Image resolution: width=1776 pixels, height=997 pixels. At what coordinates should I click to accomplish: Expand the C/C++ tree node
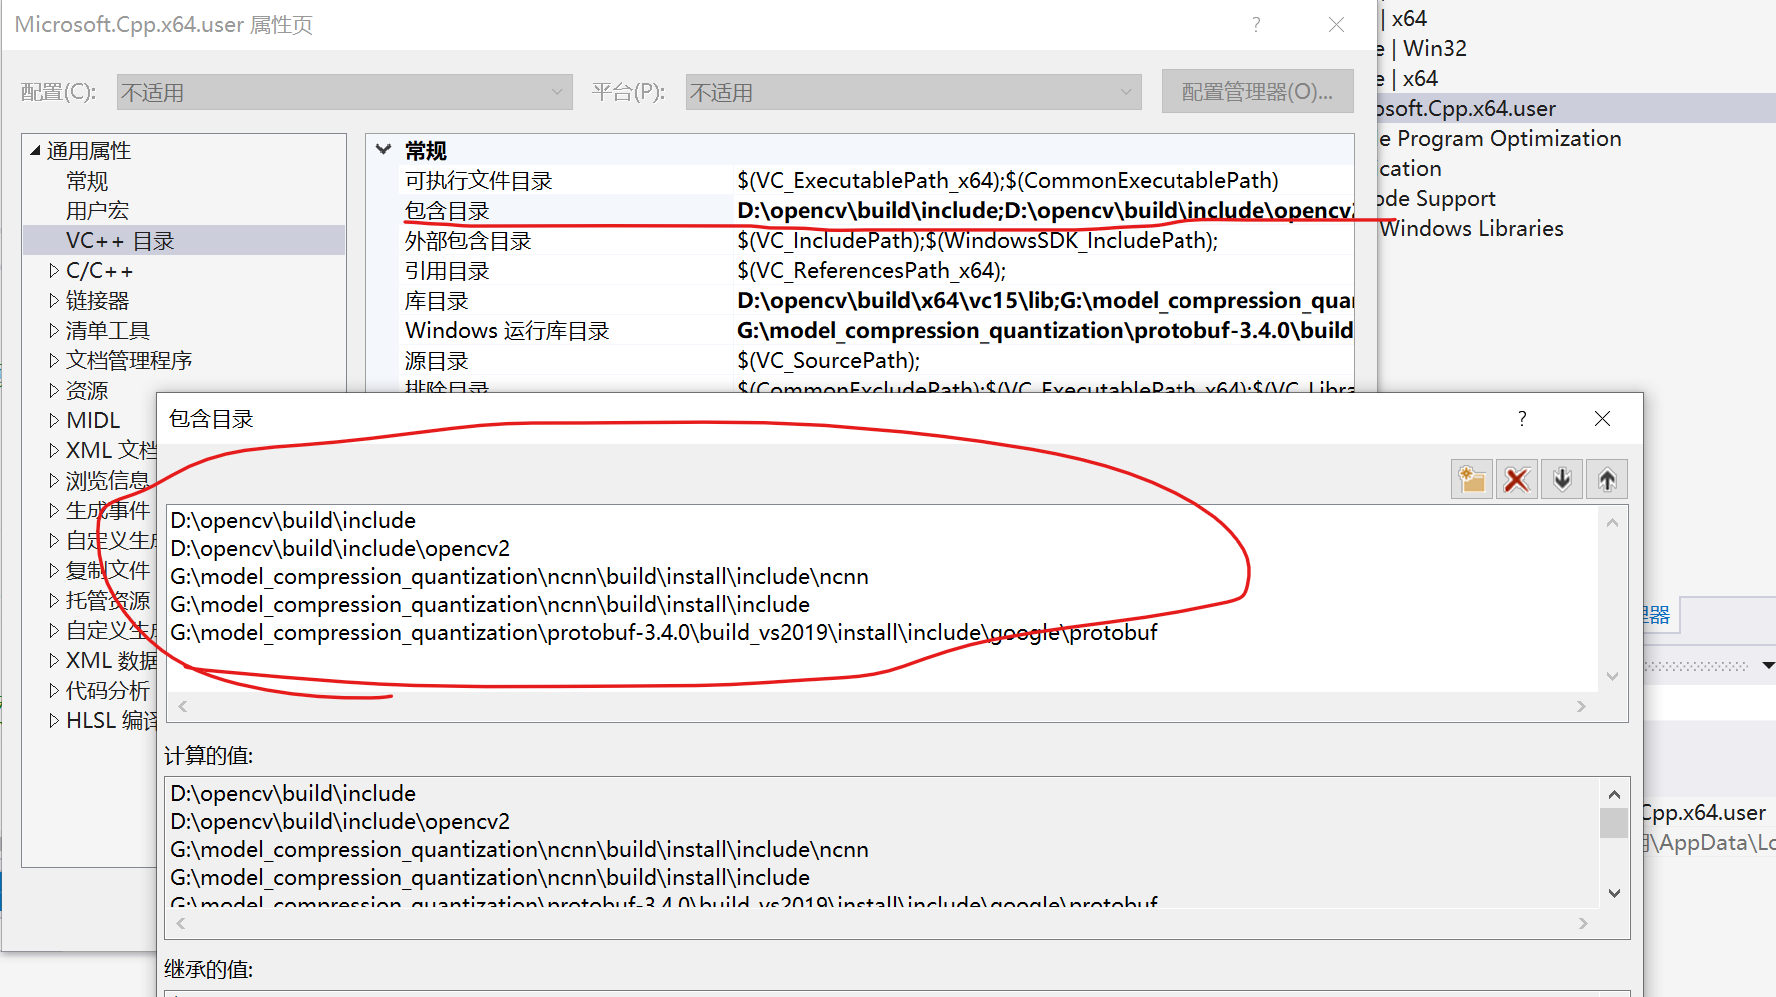(x=54, y=270)
